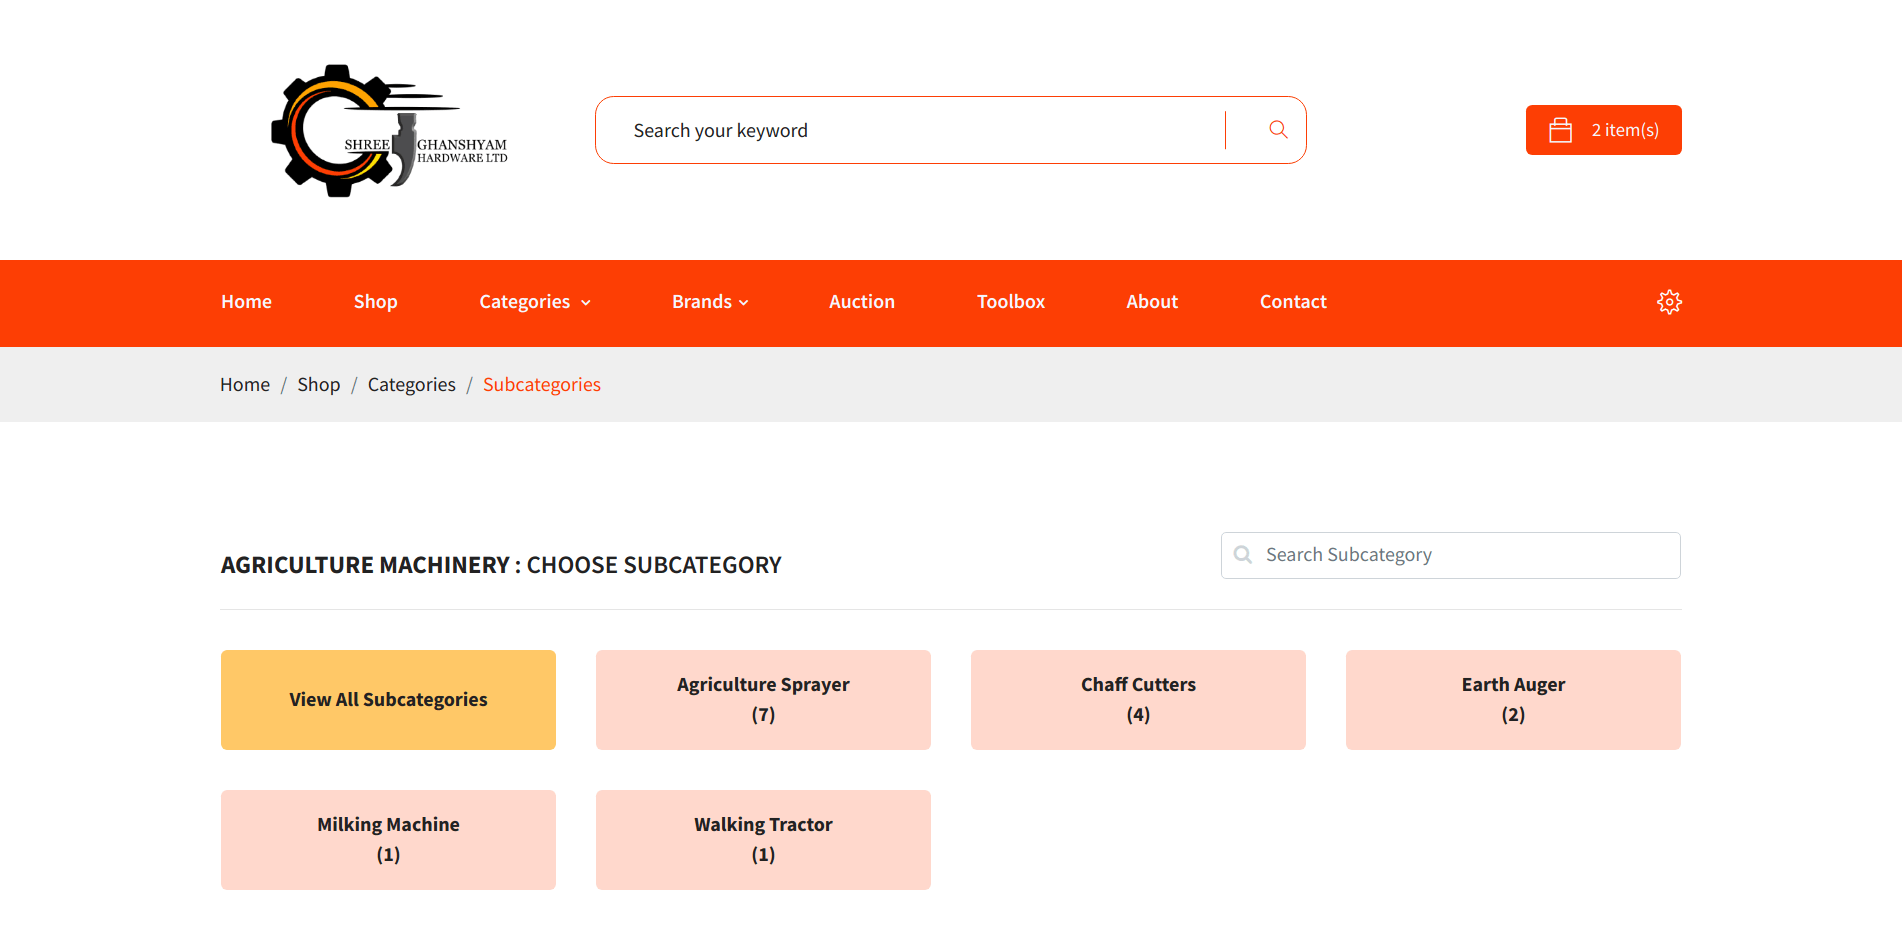Viewport: 1902px width, 942px height.
Task: Click the Shop breadcrumb link
Action: click(x=318, y=384)
